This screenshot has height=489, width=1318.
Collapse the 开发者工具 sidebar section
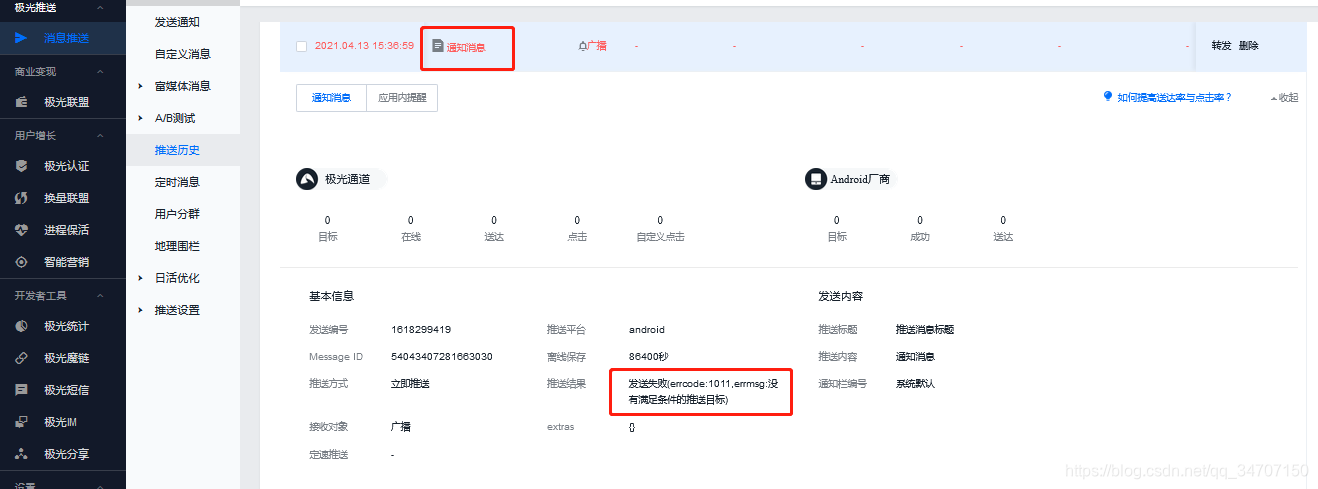[99, 295]
